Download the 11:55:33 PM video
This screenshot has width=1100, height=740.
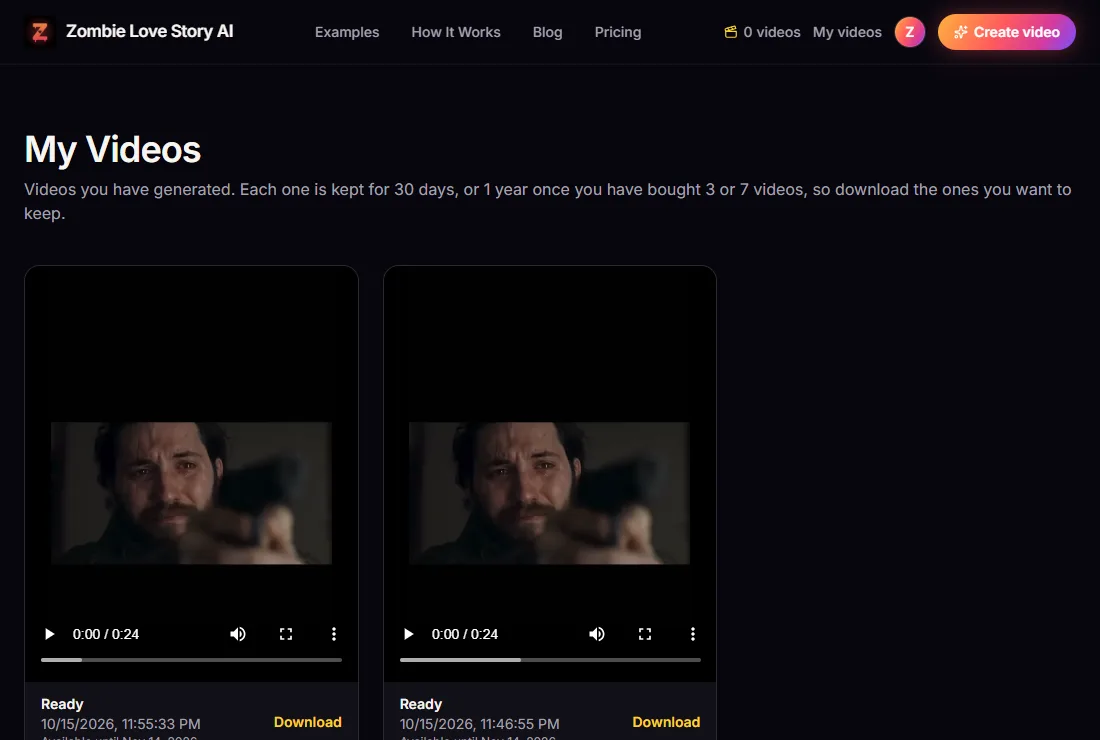click(307, 722)
